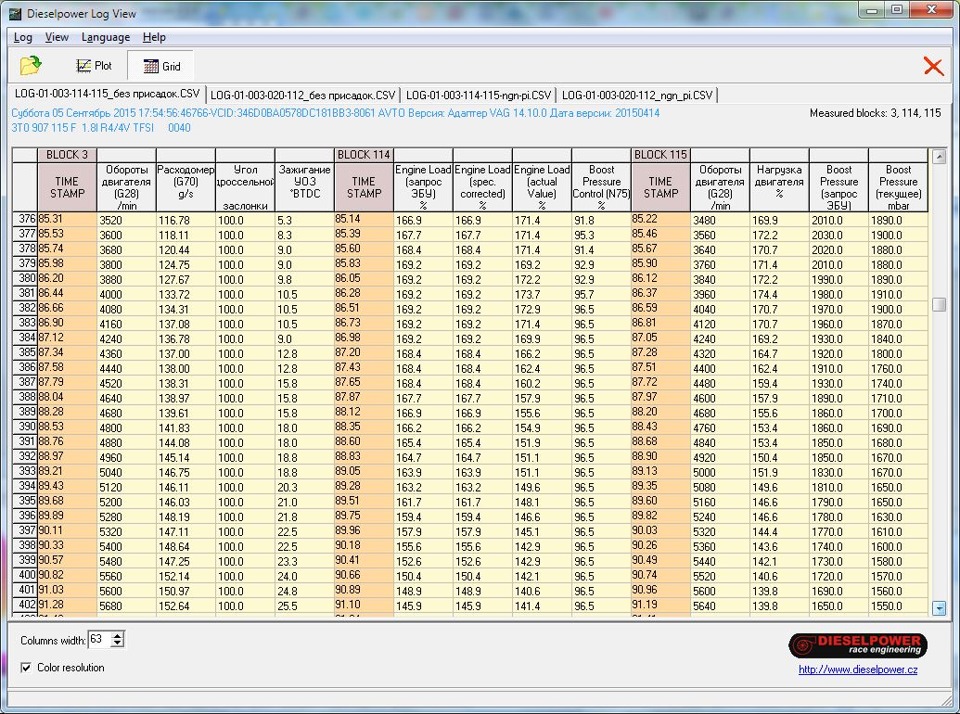Switch to Plot view
960x714 pixels.
click(x=94, y=66)
